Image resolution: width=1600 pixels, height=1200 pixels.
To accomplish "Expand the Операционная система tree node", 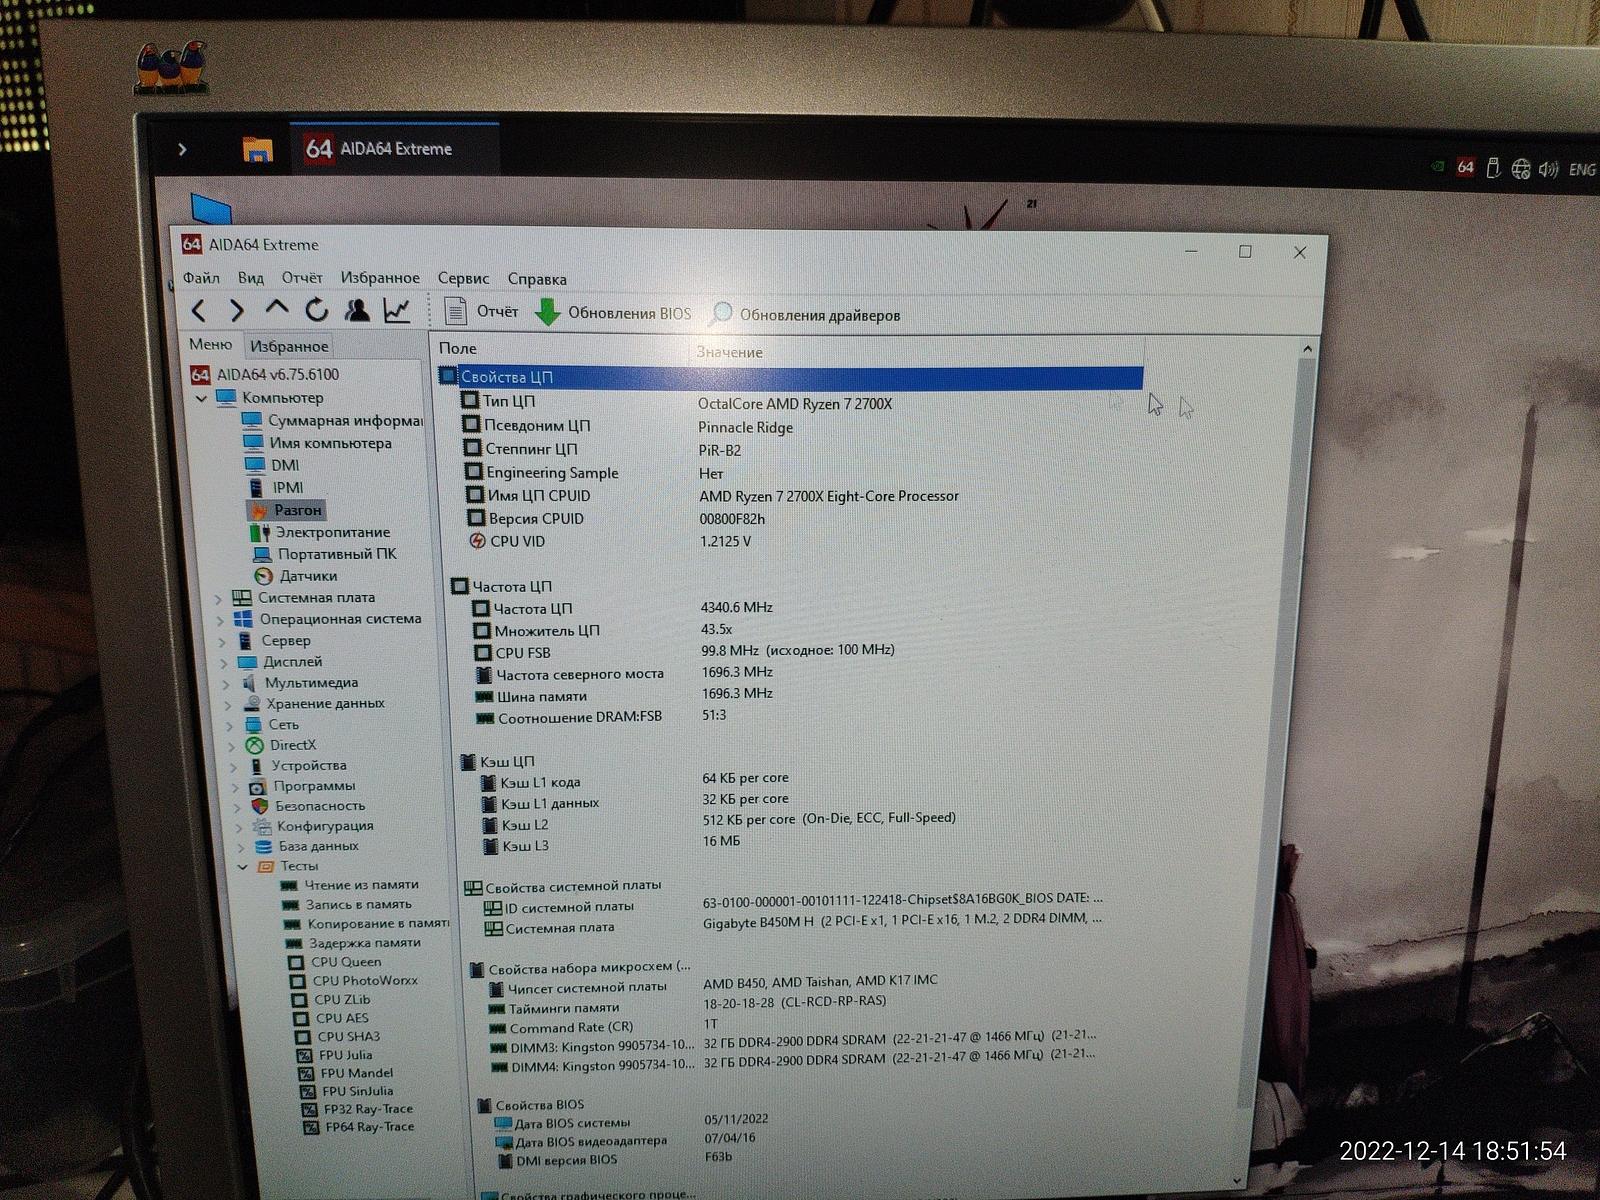I will click(x=221, y=619).
